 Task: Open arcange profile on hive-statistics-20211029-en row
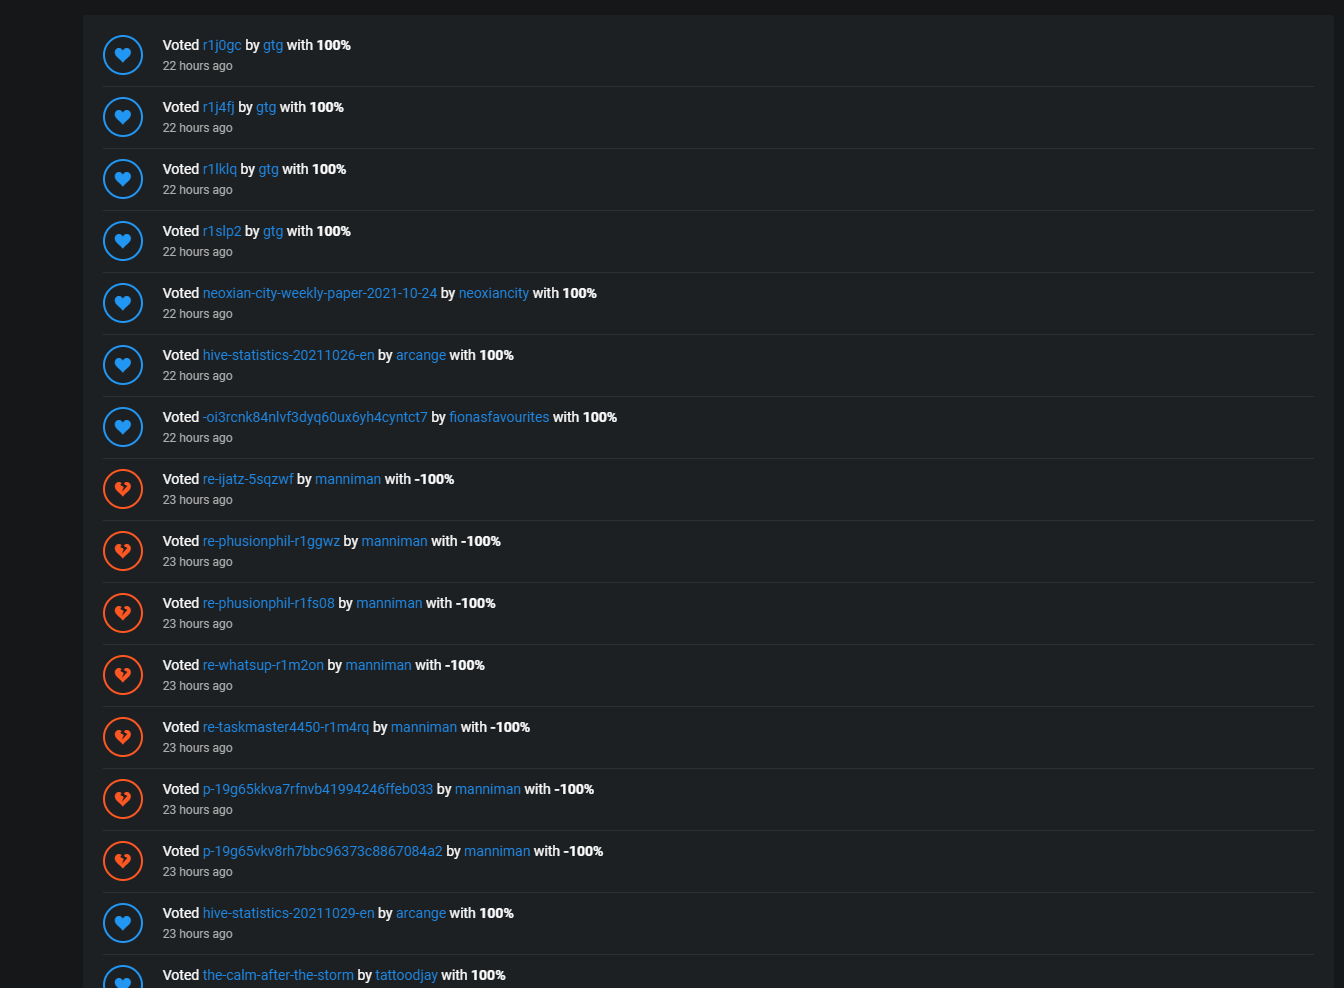click(421, 913)
